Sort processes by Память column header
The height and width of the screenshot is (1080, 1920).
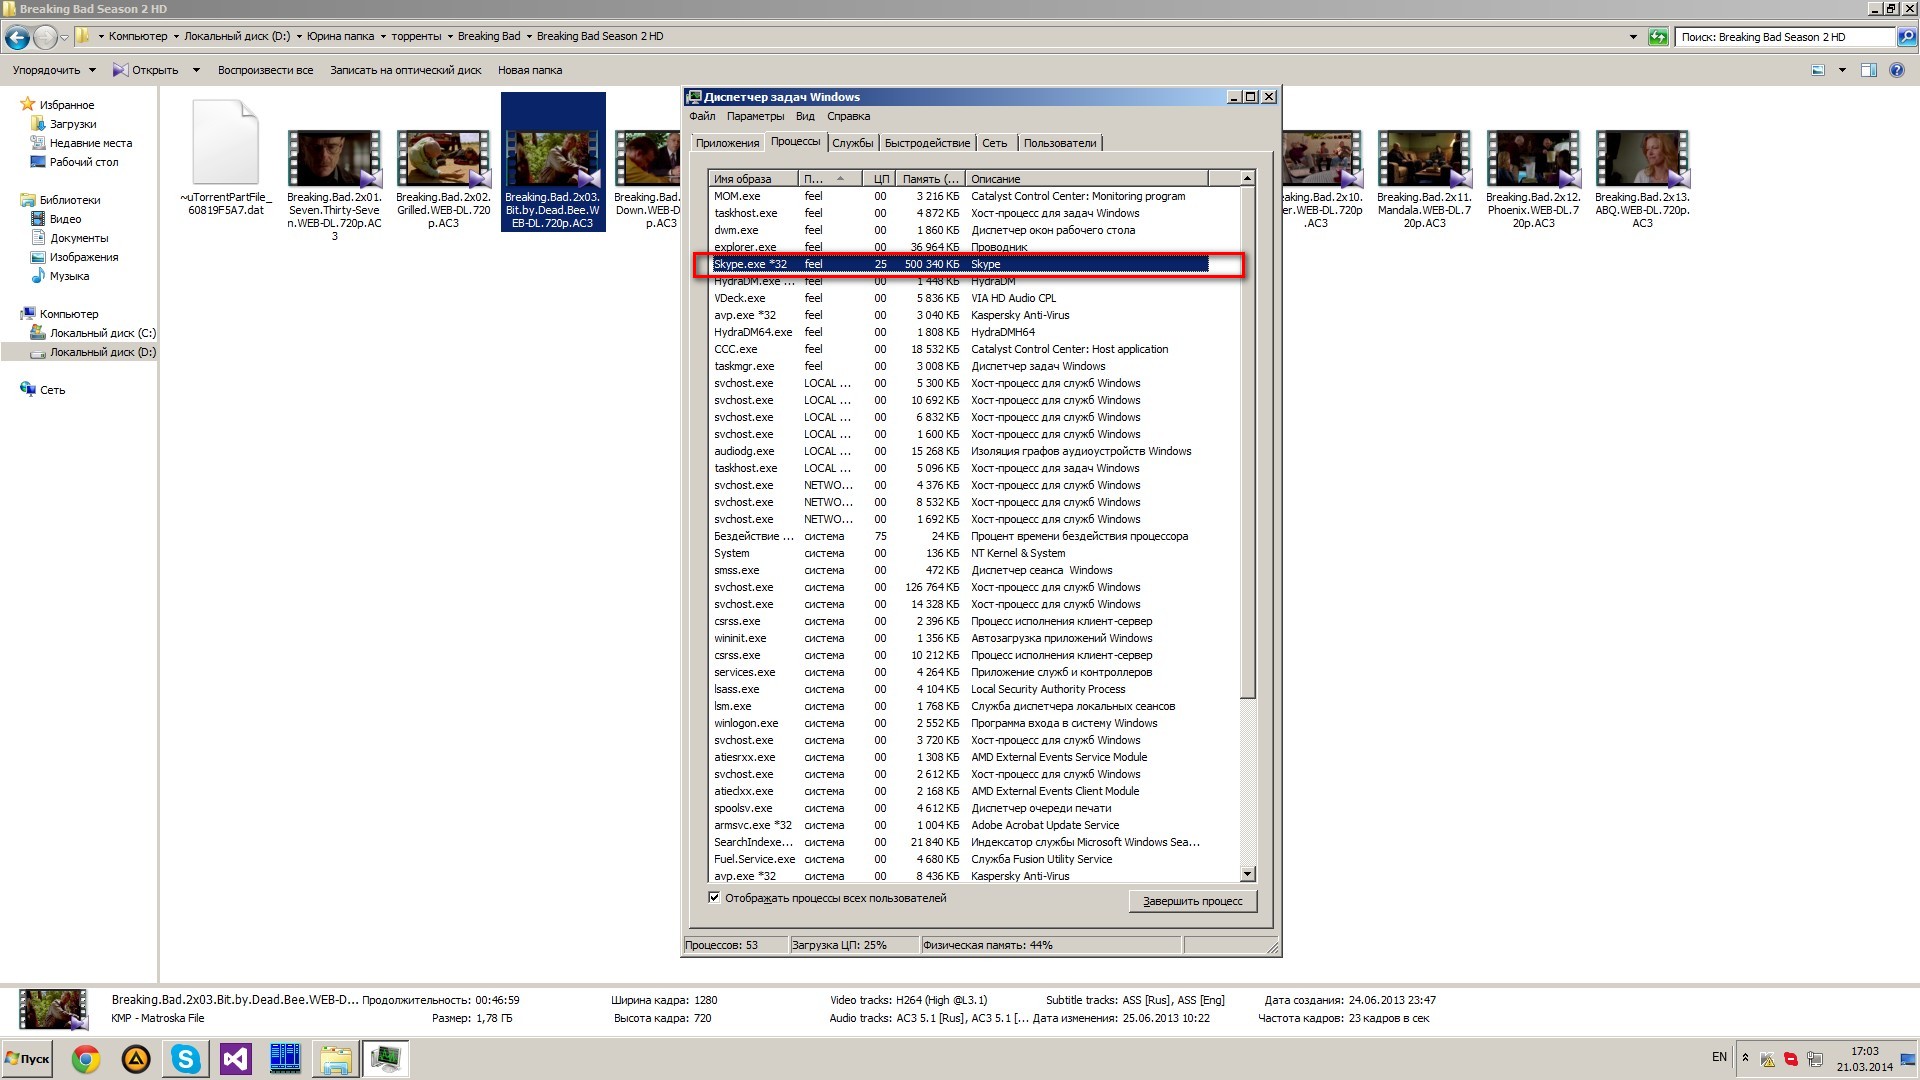(x=929, y=179)
